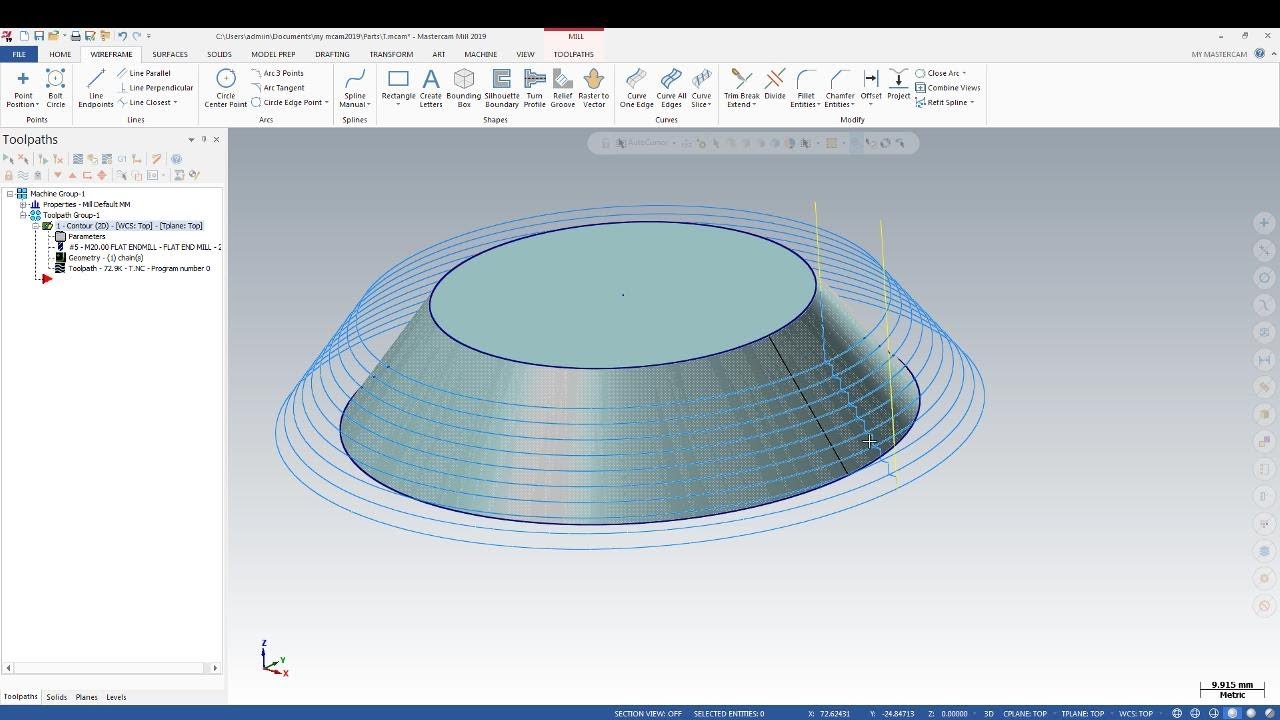The image size is (1280, 720).
Task: Switch to the HOME ribbon tab
Action: point(60,54)
